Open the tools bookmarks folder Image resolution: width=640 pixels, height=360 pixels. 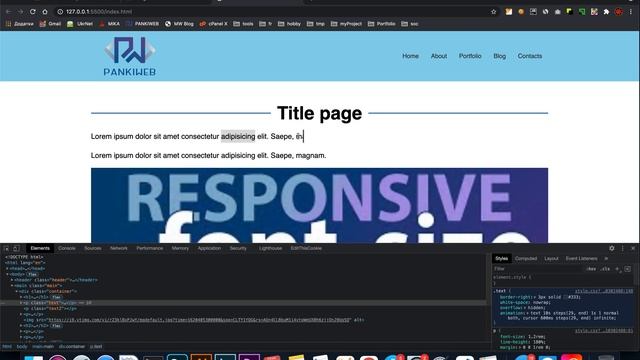(x=243, y=24)
